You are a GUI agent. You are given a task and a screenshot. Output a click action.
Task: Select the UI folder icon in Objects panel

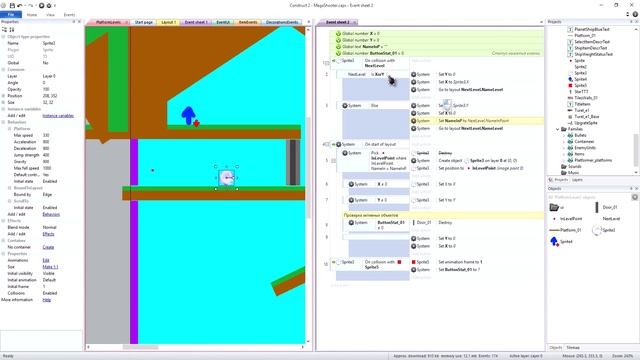coord(554,207)
